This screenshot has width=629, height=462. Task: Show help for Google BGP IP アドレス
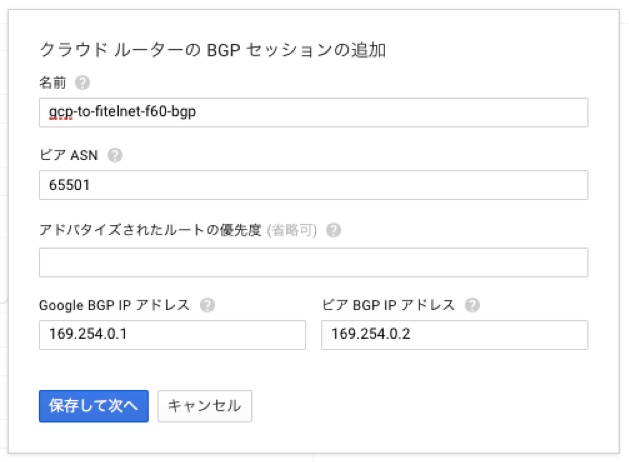[207, 305]
